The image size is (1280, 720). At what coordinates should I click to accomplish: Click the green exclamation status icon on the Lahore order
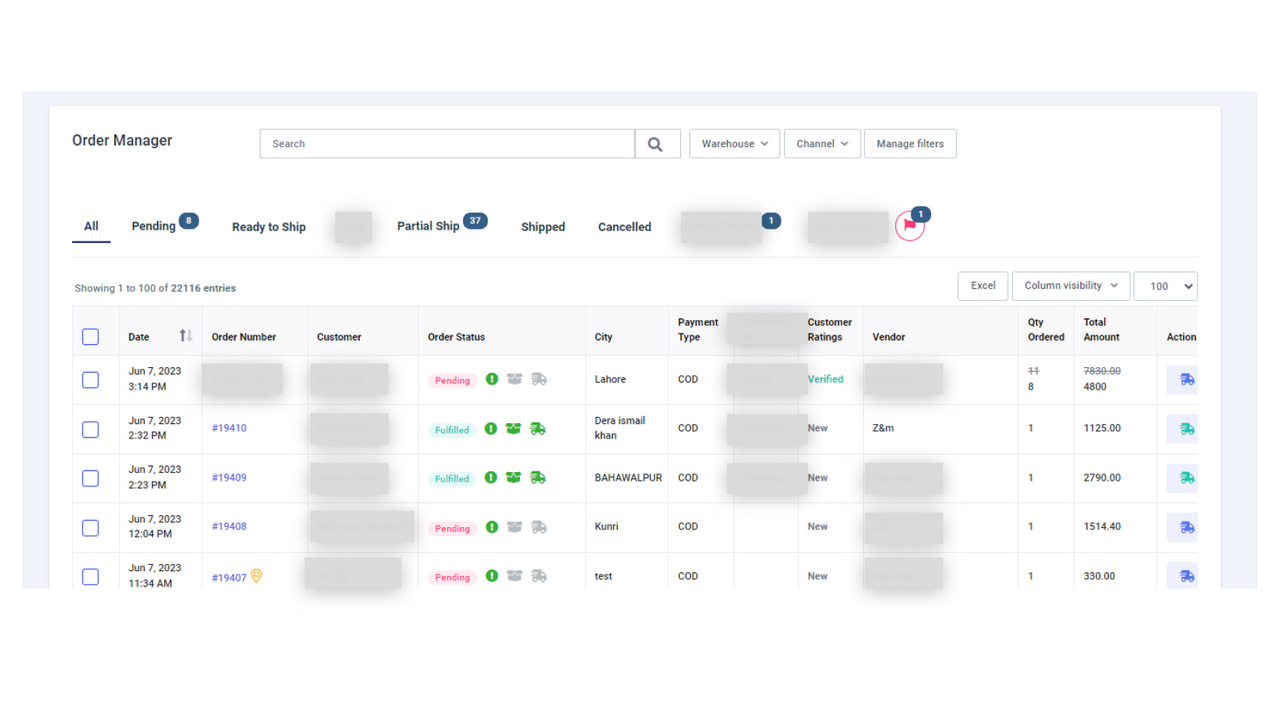point(490,380)
